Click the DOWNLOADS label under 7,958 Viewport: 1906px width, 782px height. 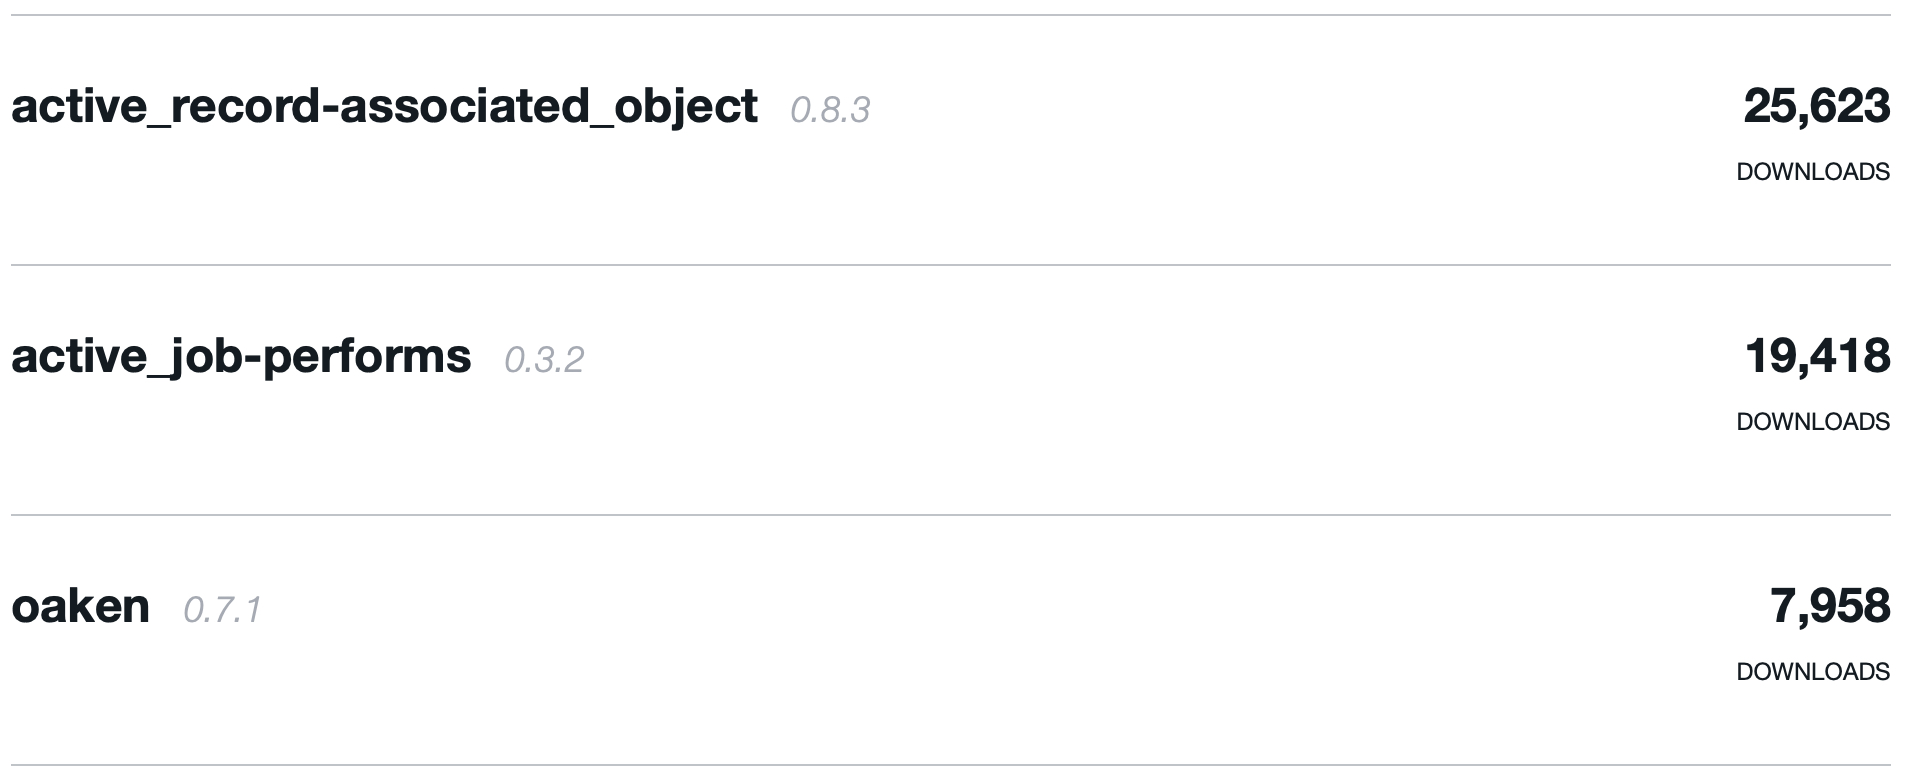(x=1812, y=672)
